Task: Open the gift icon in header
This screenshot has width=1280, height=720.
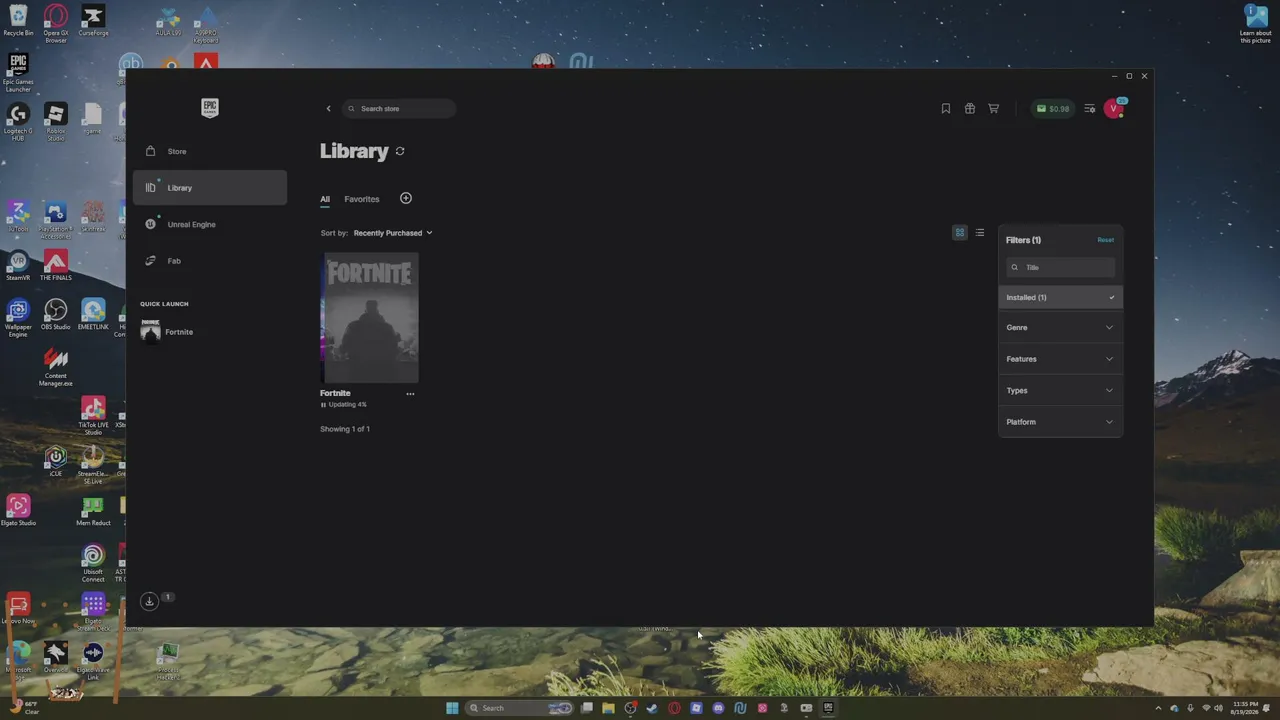Action: [970, 109]
